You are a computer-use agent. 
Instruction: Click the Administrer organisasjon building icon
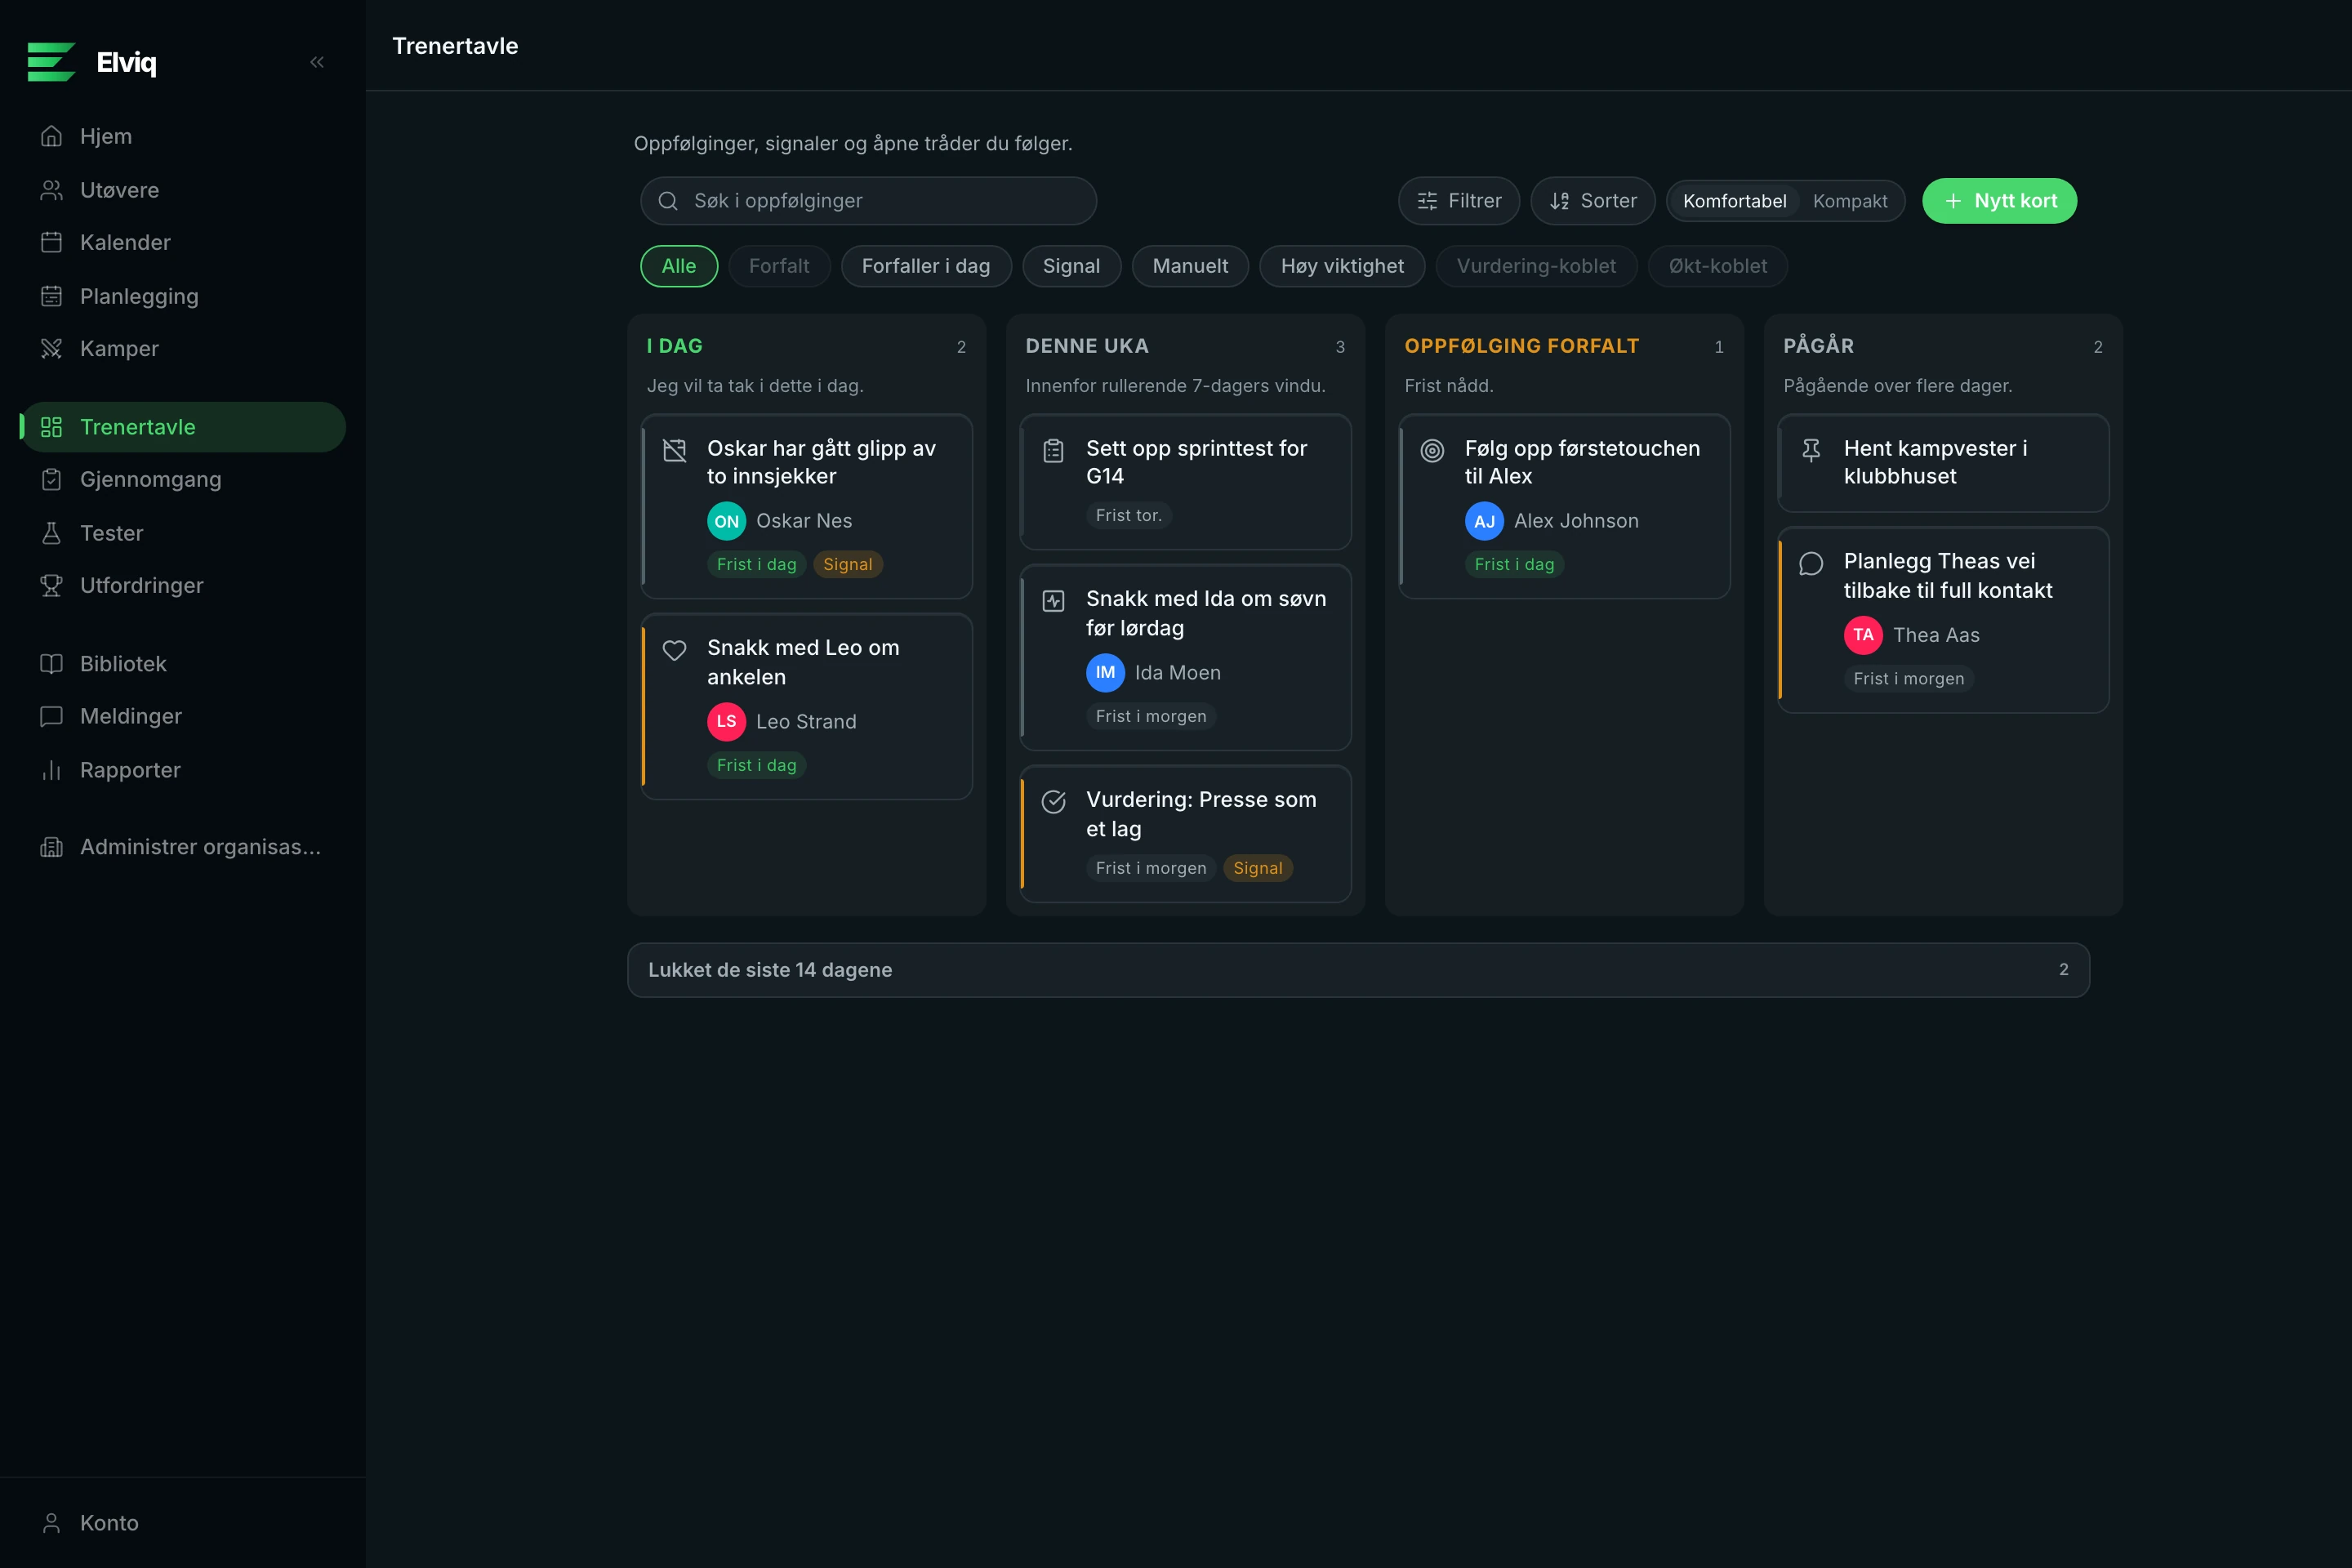51,847
